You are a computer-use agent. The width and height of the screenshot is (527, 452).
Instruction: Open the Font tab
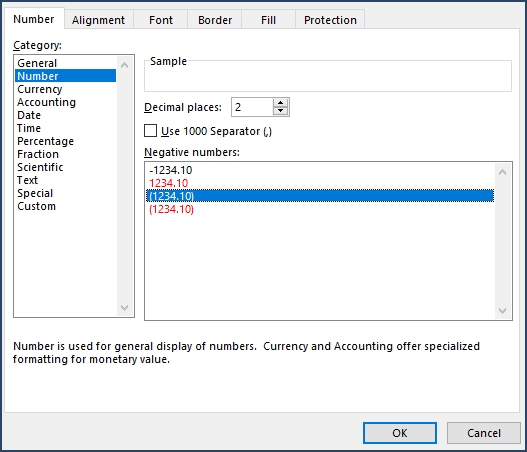click(161, 20)
